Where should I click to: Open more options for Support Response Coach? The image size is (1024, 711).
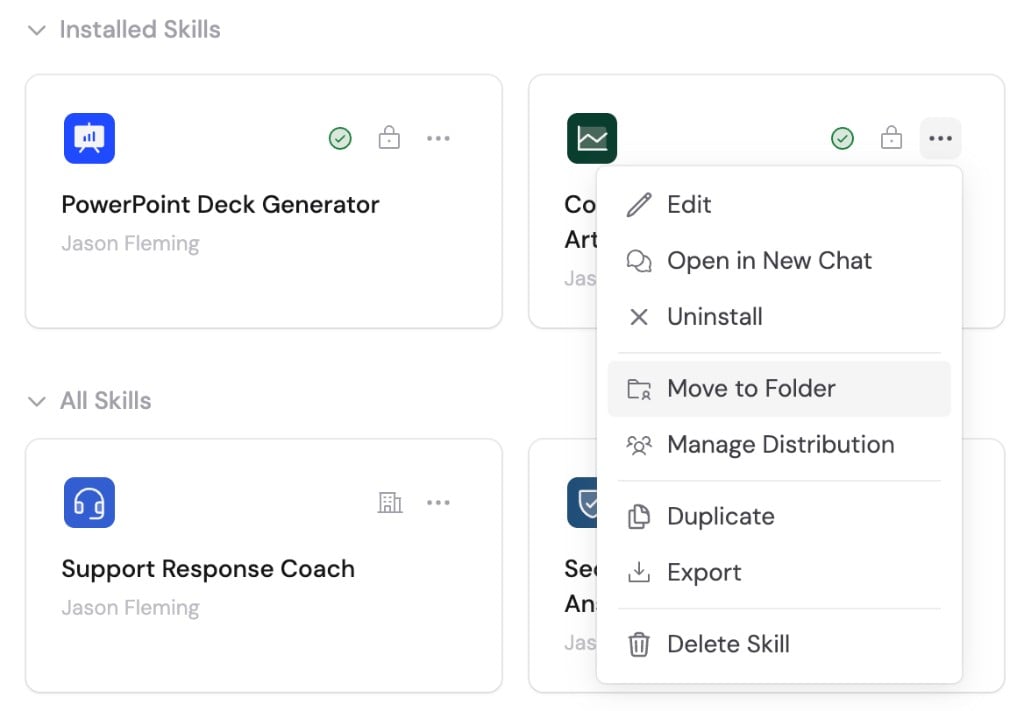click(438, 502)
